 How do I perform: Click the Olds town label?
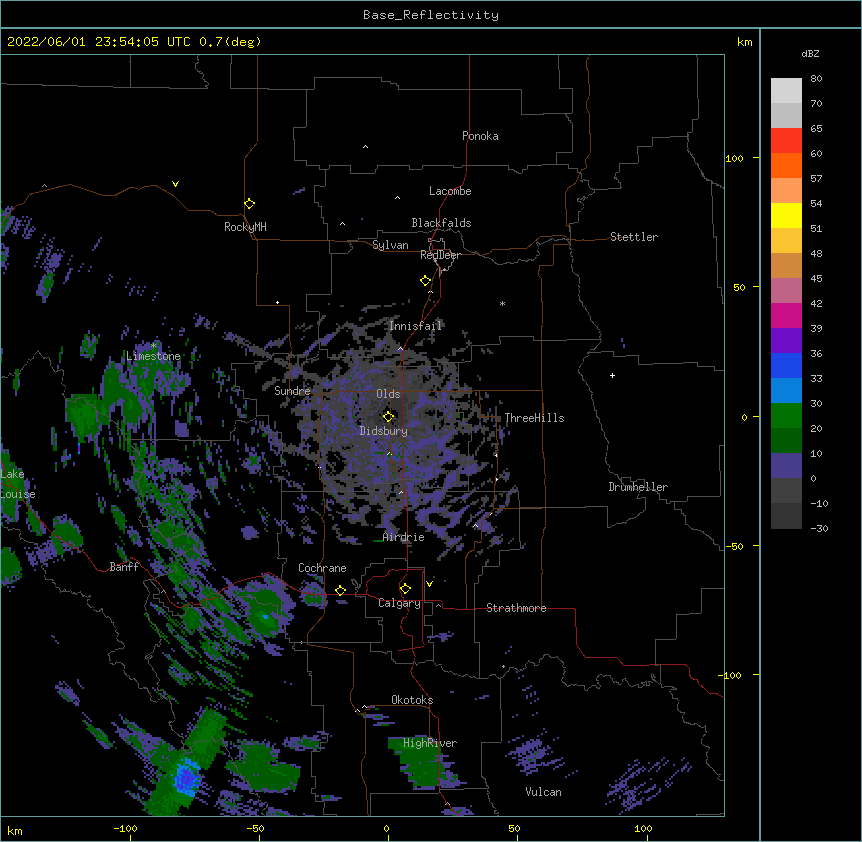tap(388, 394)
